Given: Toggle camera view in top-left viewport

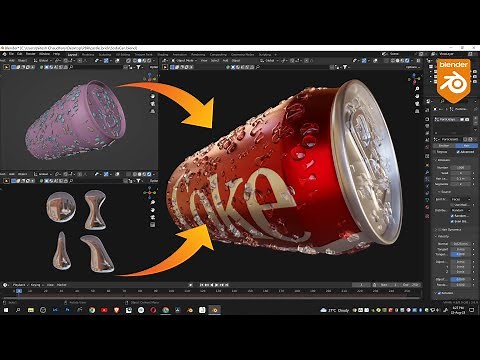Looking at the screenshot, I should click(x=153, y=104).
